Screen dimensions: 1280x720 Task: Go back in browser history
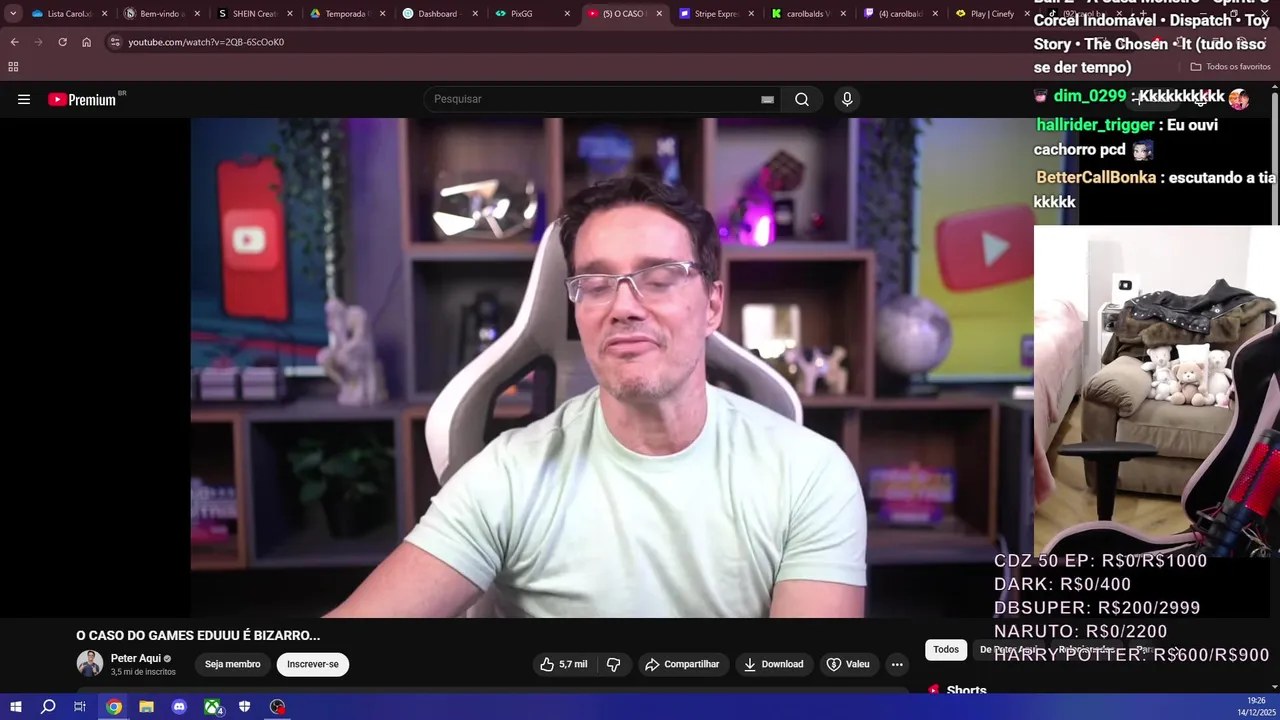[x=14, y=42]
